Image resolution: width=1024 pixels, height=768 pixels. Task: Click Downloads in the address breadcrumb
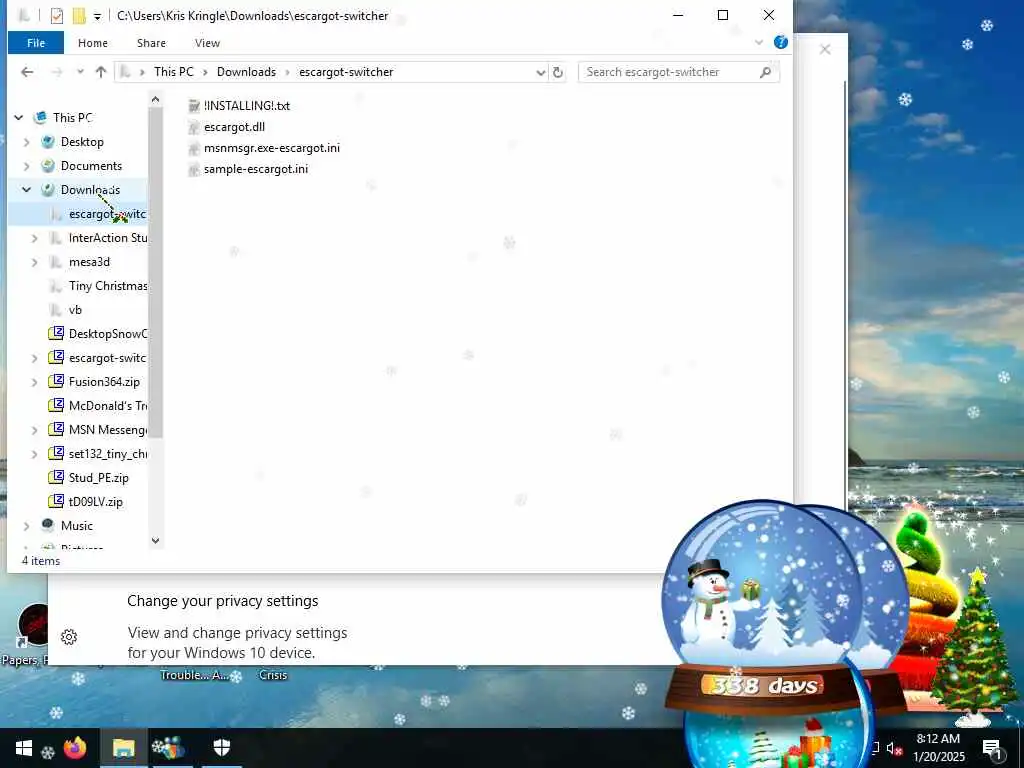click(246, 72)
